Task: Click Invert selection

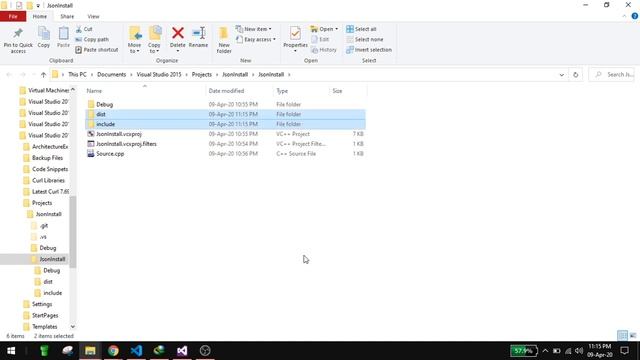Action: (x=369, y=50)
